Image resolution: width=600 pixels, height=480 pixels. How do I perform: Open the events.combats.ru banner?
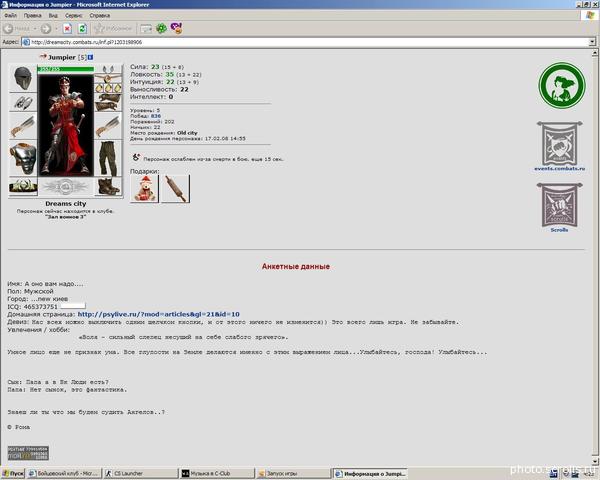(x=559, y=143)
